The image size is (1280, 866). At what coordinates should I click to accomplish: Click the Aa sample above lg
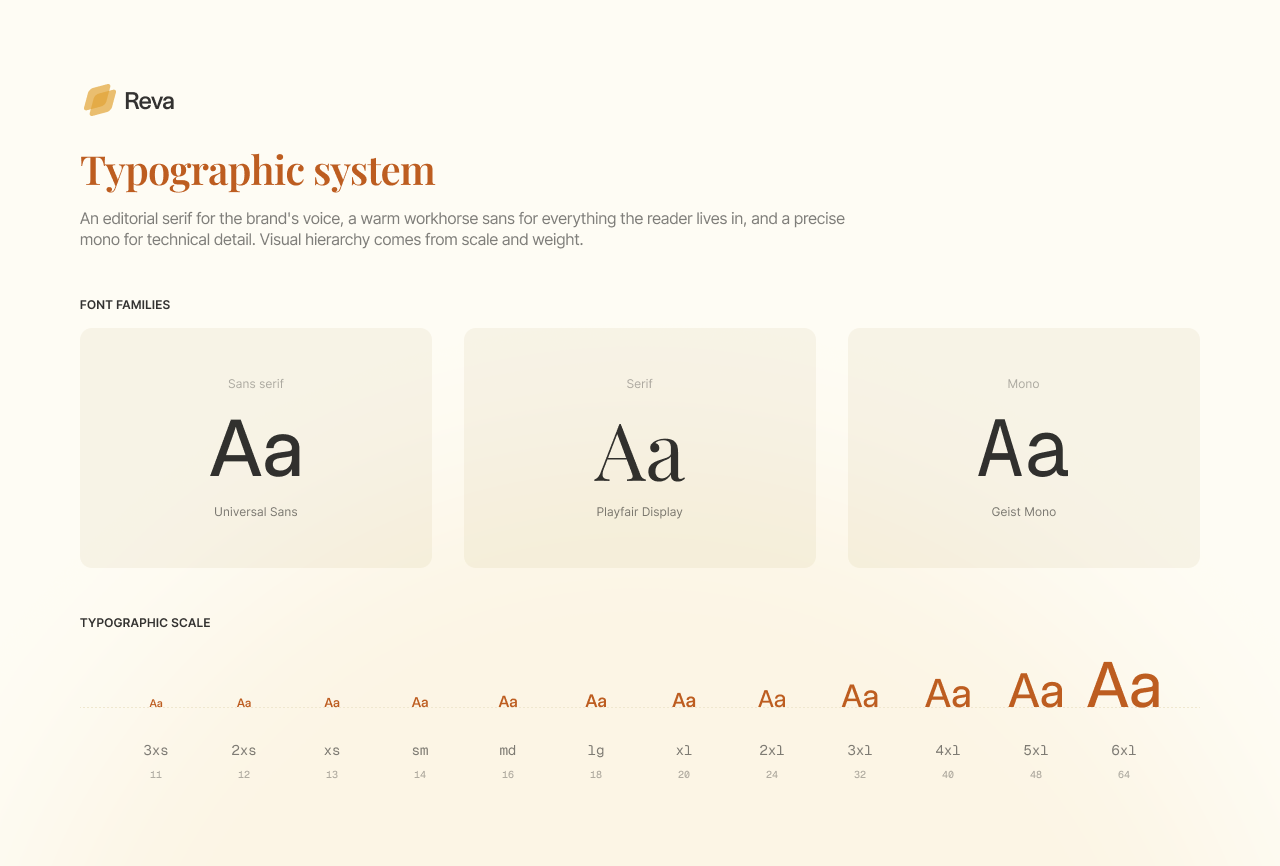point(596,701)
